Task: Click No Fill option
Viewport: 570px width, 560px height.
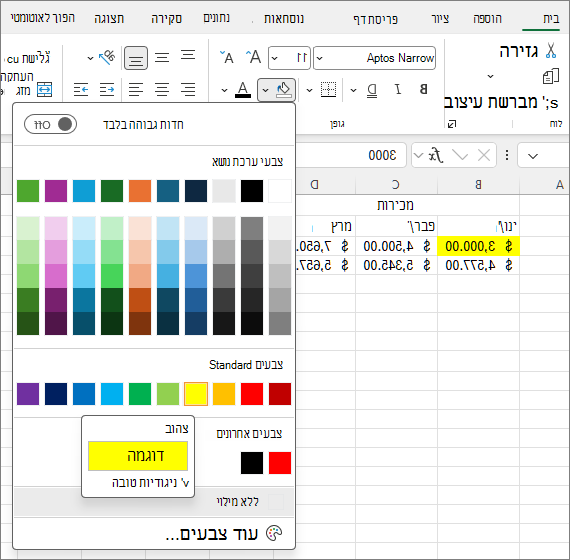Action: click(154, 502)
